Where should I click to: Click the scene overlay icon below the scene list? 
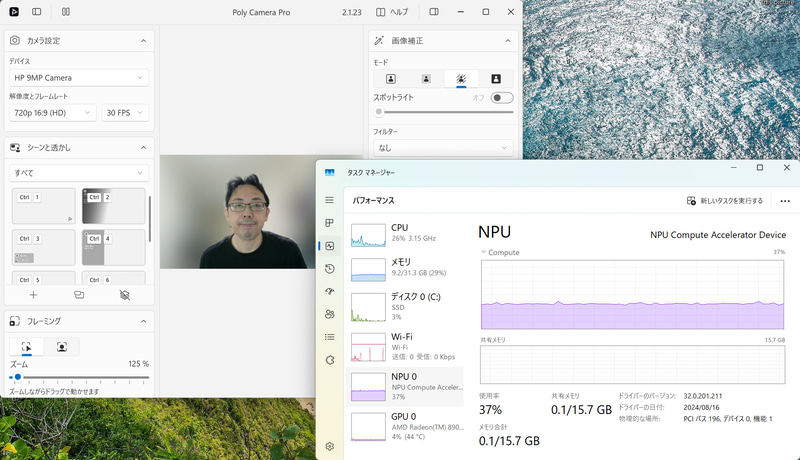coord(79,295)
